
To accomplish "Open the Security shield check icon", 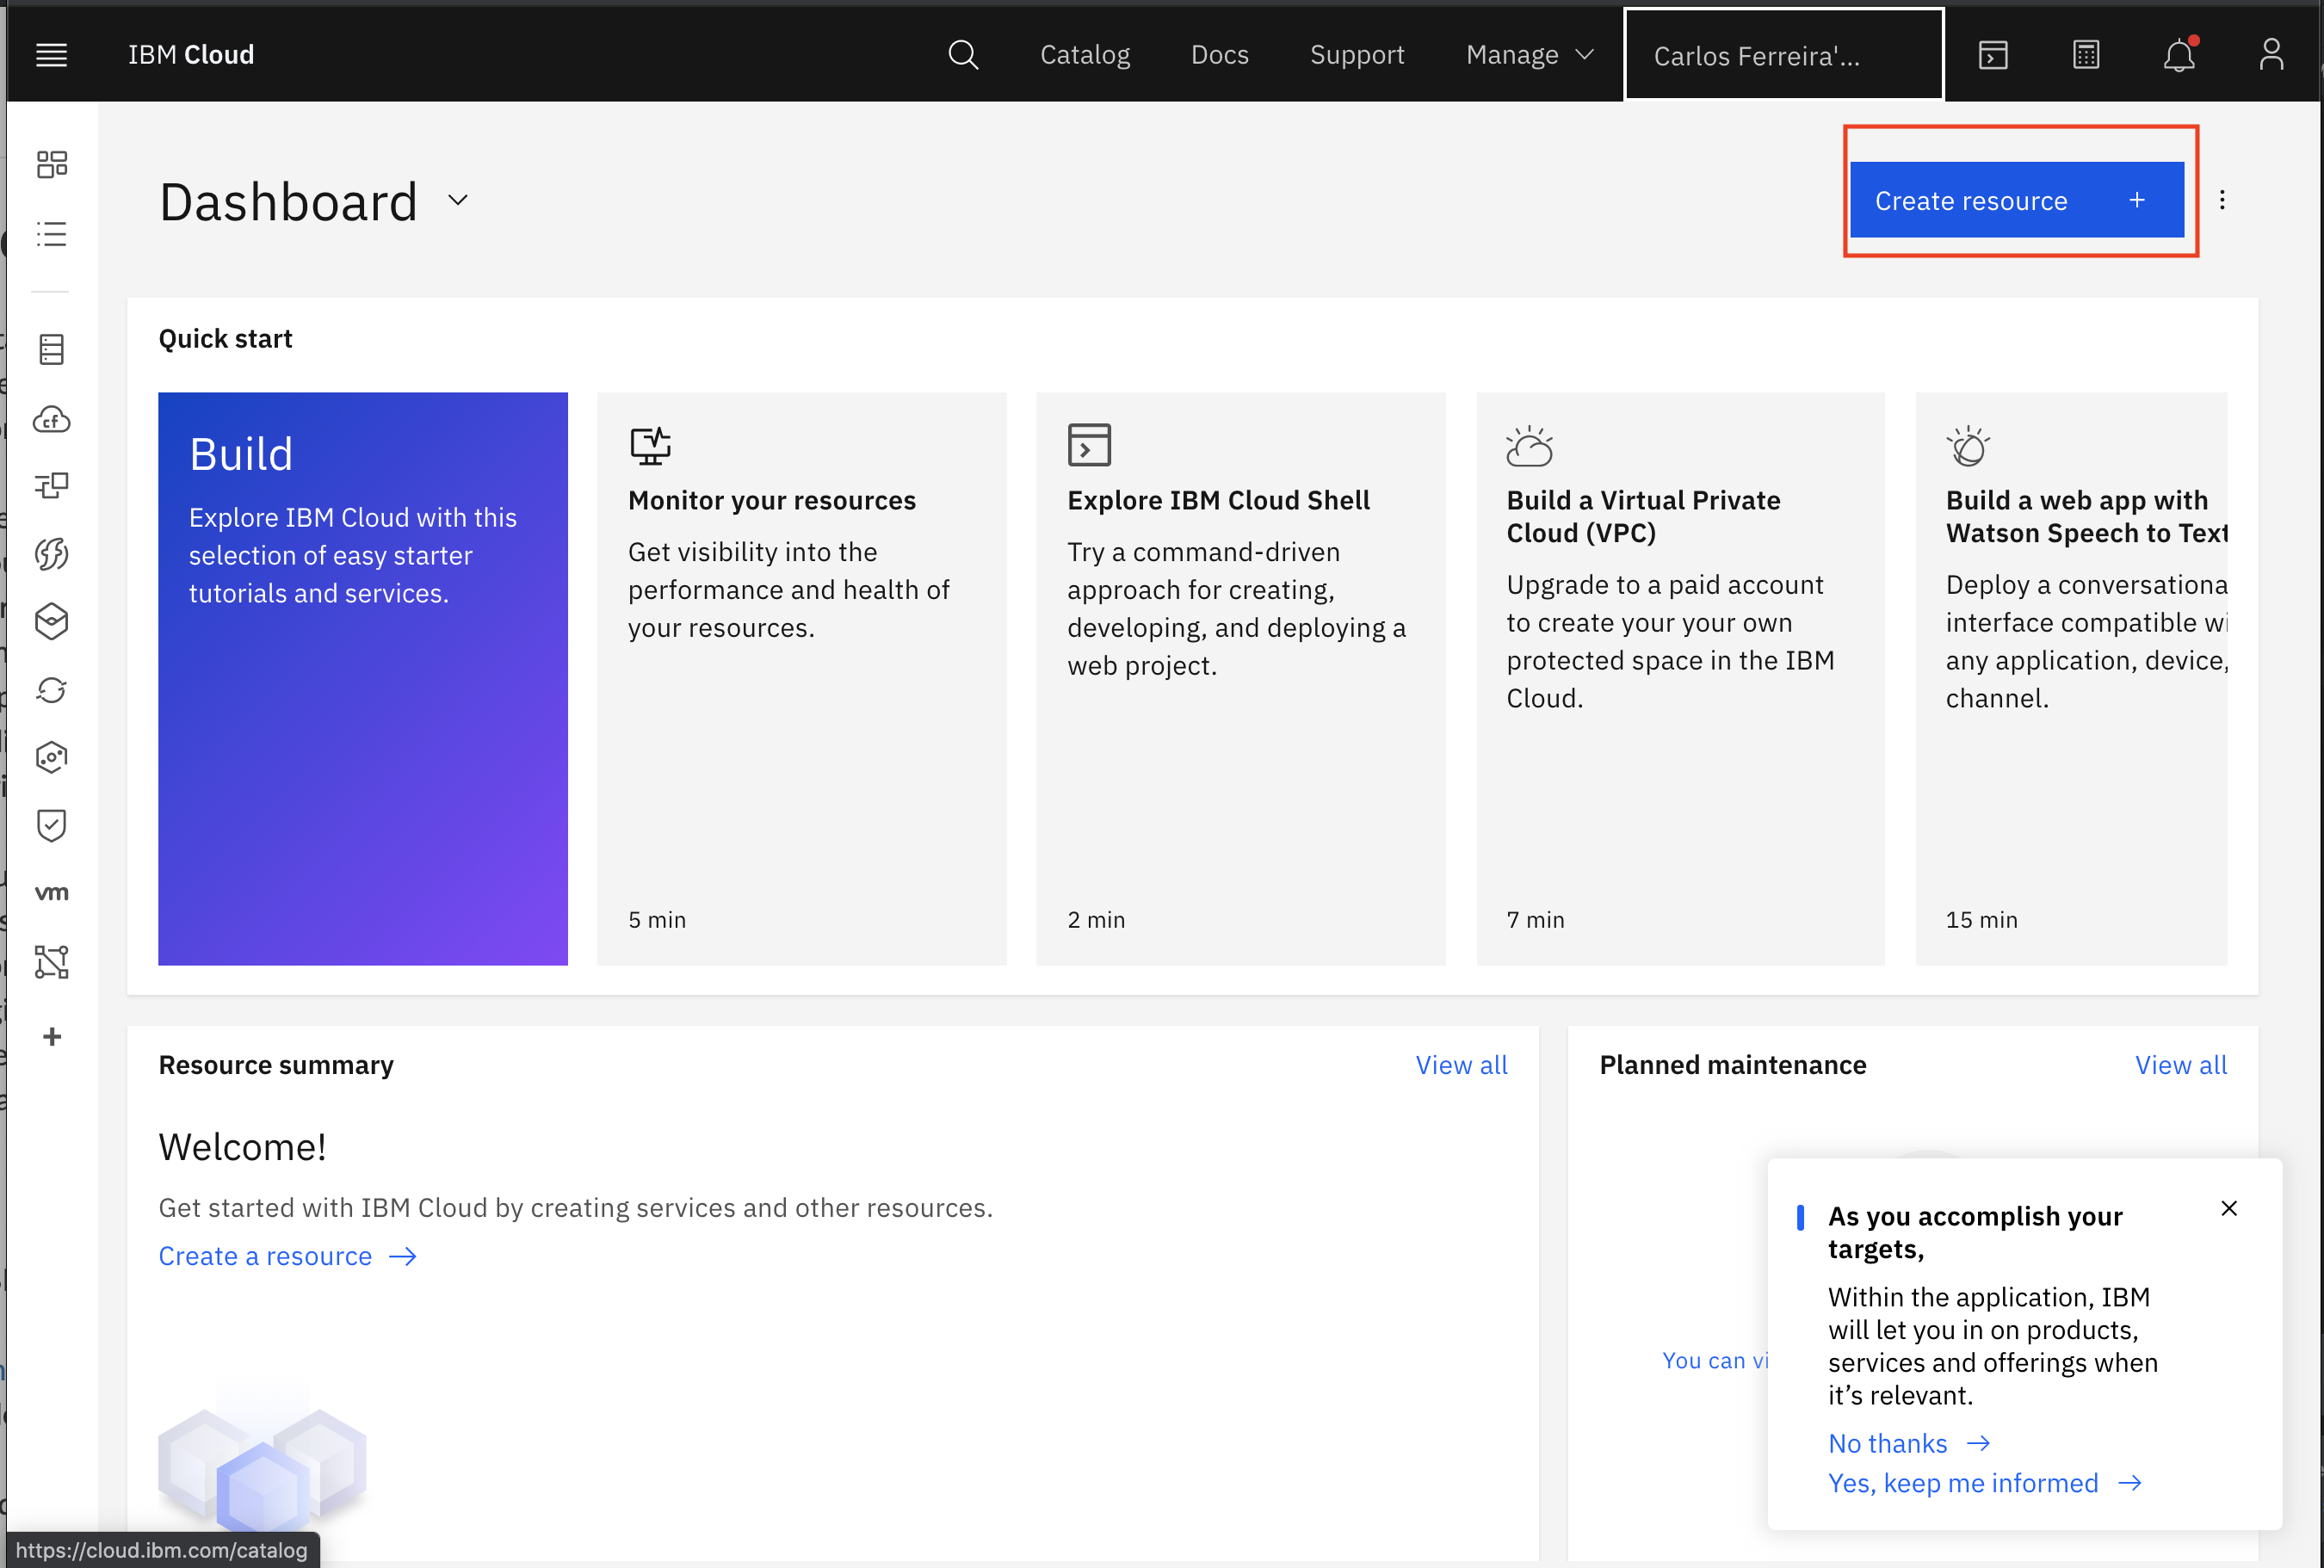I will pyautogui.click(x=51, y=825).
